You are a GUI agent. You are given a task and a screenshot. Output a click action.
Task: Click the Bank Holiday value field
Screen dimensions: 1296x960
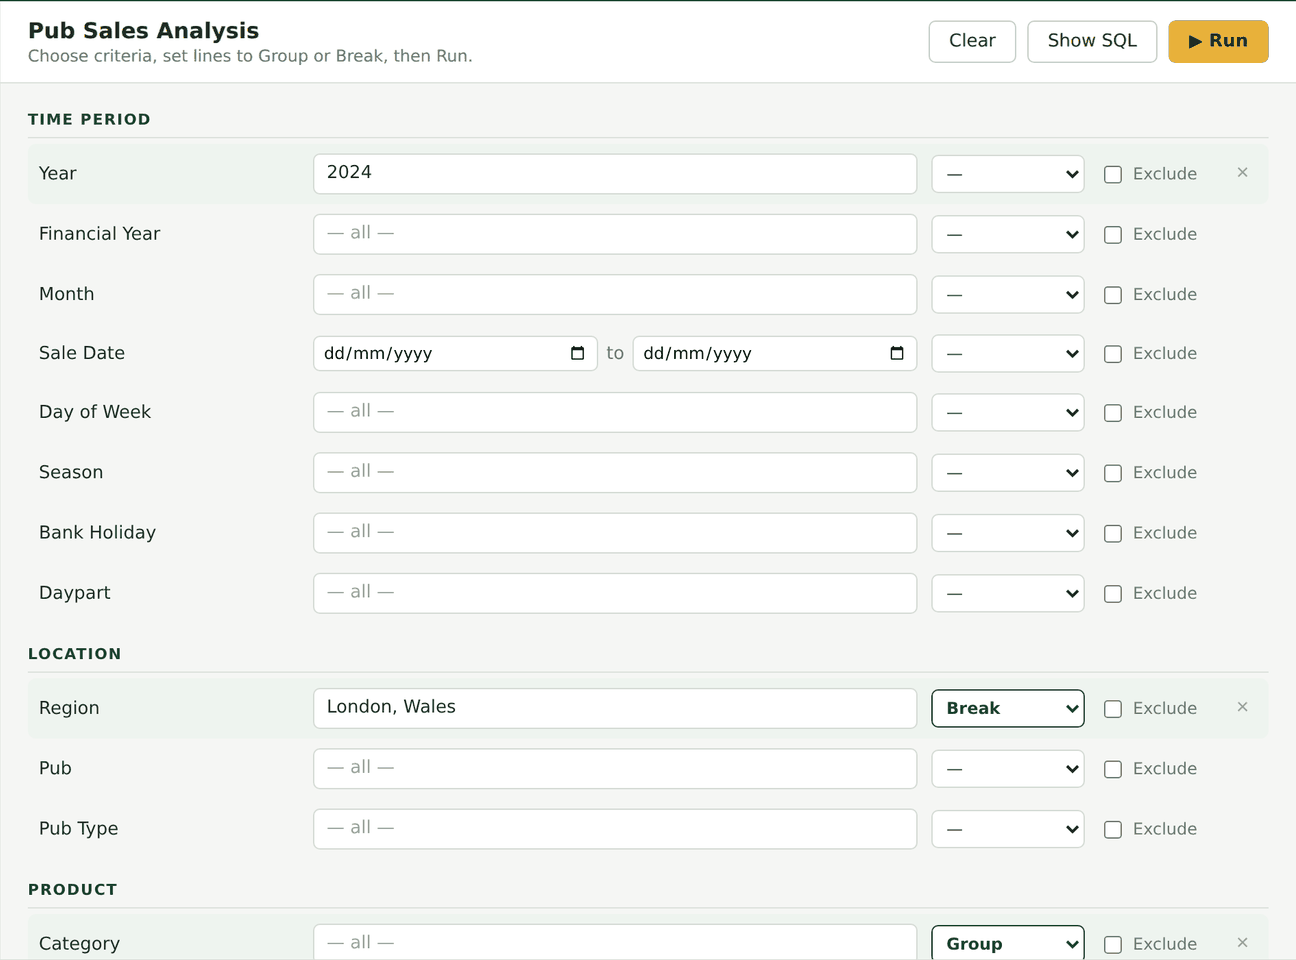[x=615, y=532]
